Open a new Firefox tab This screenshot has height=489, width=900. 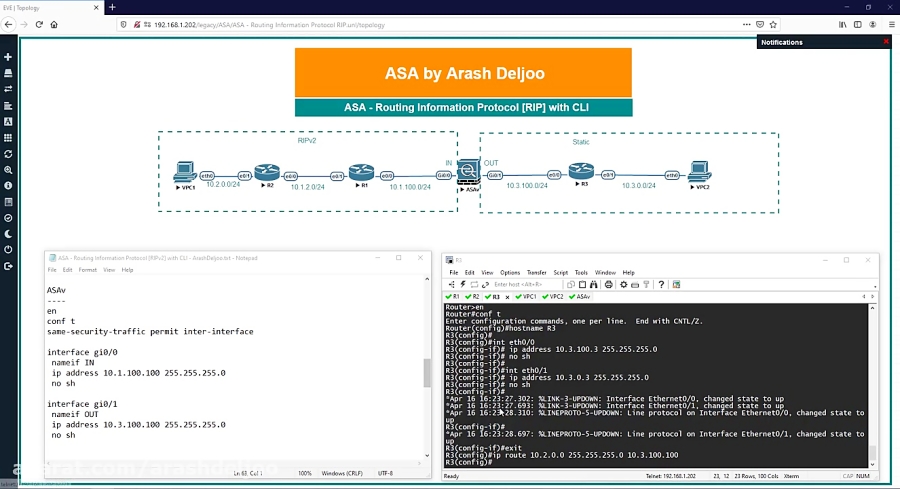click(x=112, y=7)
